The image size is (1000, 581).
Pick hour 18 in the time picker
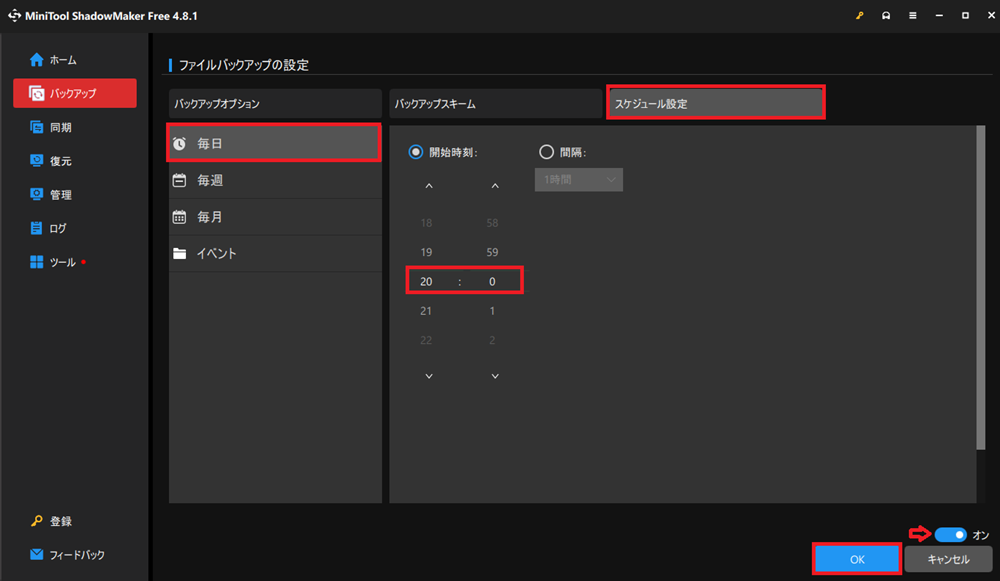click(x=426, y=223)
